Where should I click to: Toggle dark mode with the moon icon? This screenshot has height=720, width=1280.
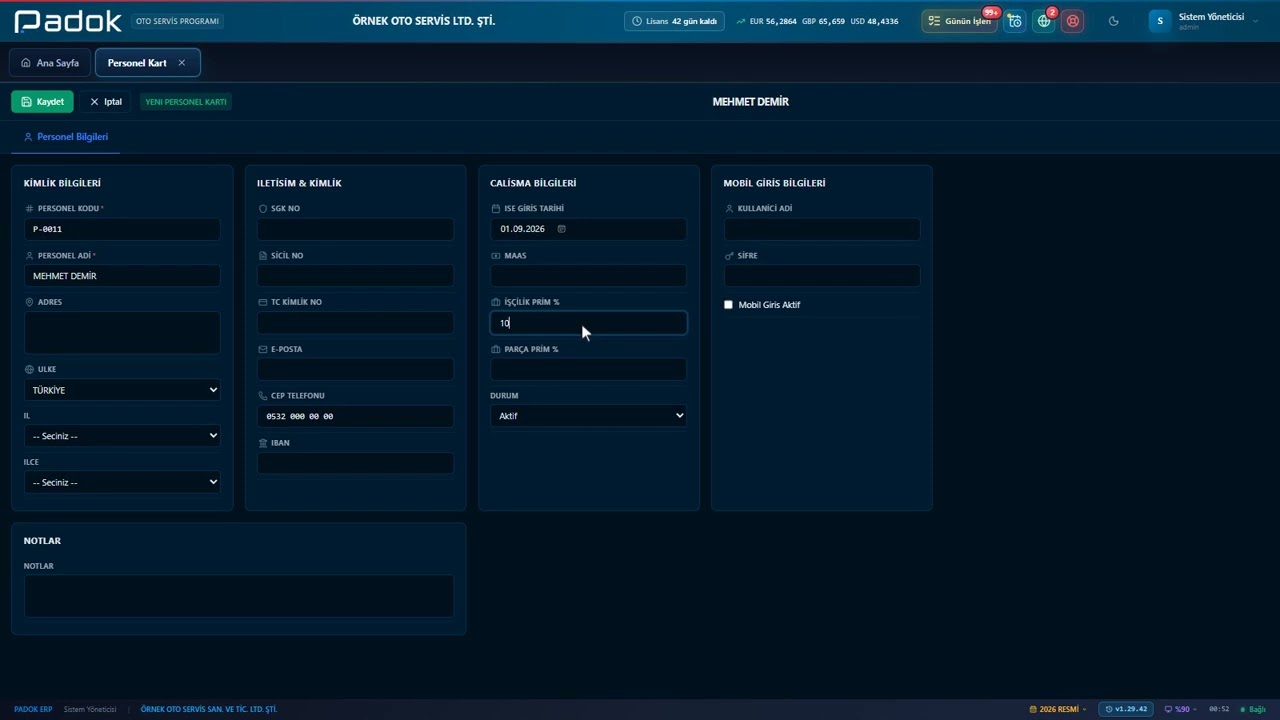point(1114,21)
